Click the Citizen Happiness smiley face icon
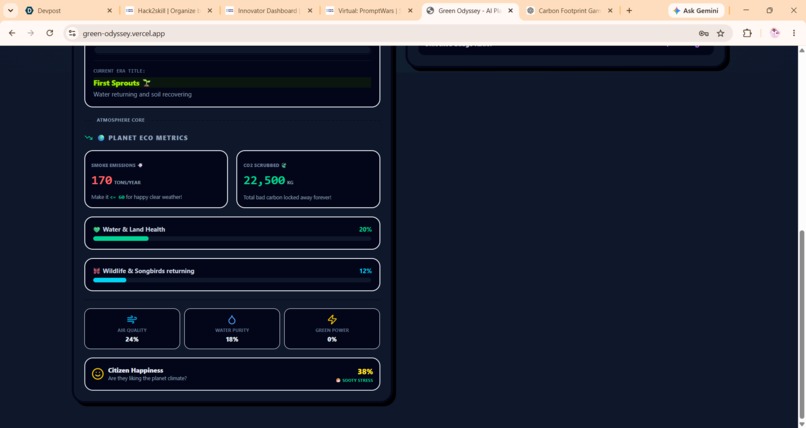Viewport: 806px width, 428px height. 98,374
